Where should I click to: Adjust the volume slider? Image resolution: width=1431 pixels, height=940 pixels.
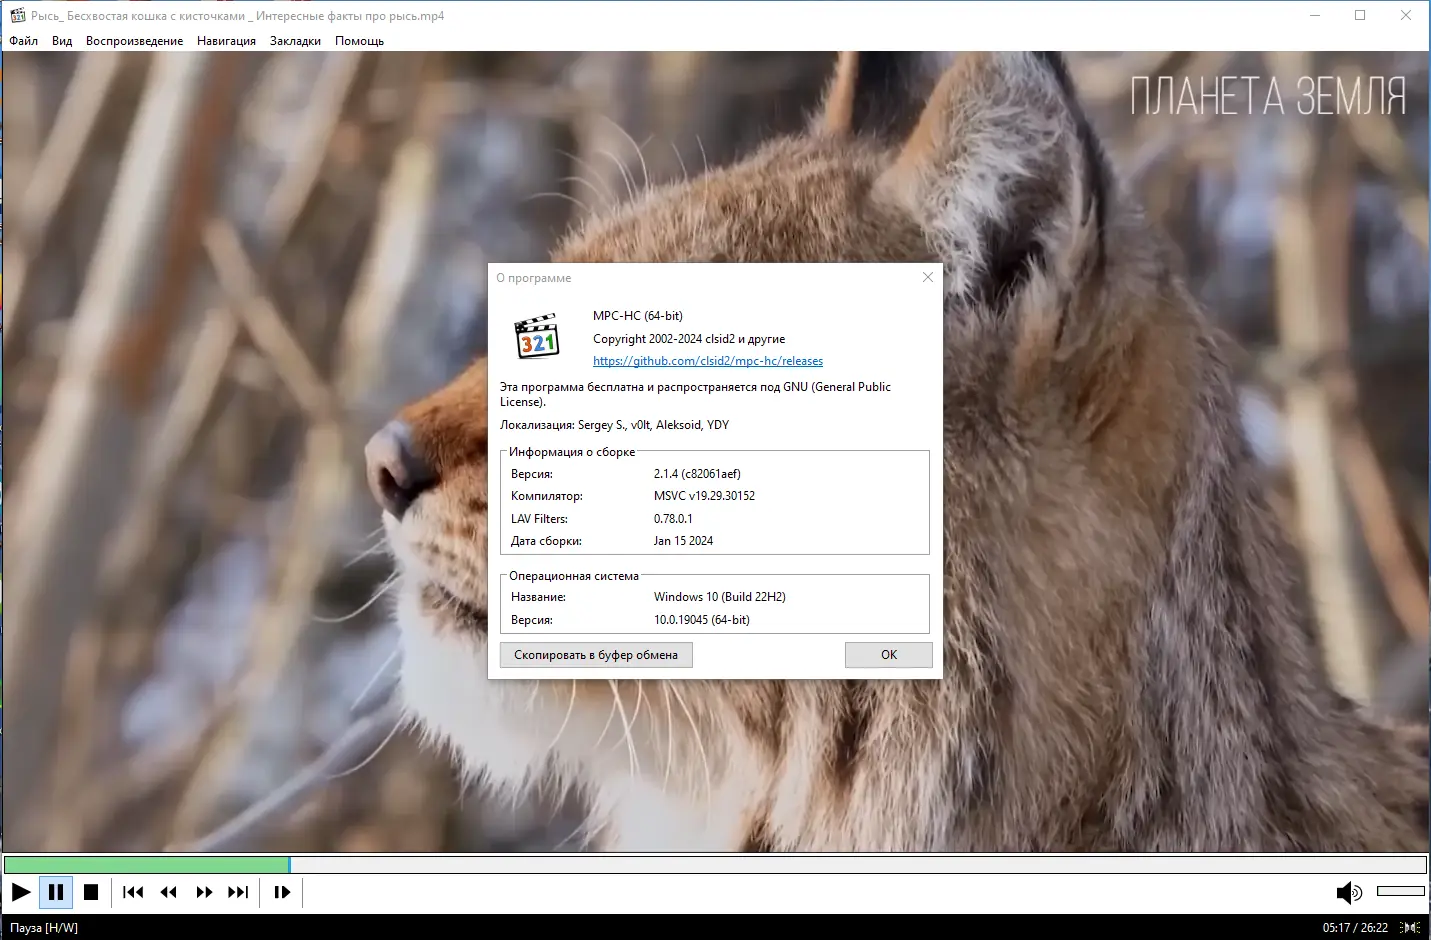(1399, 890)
